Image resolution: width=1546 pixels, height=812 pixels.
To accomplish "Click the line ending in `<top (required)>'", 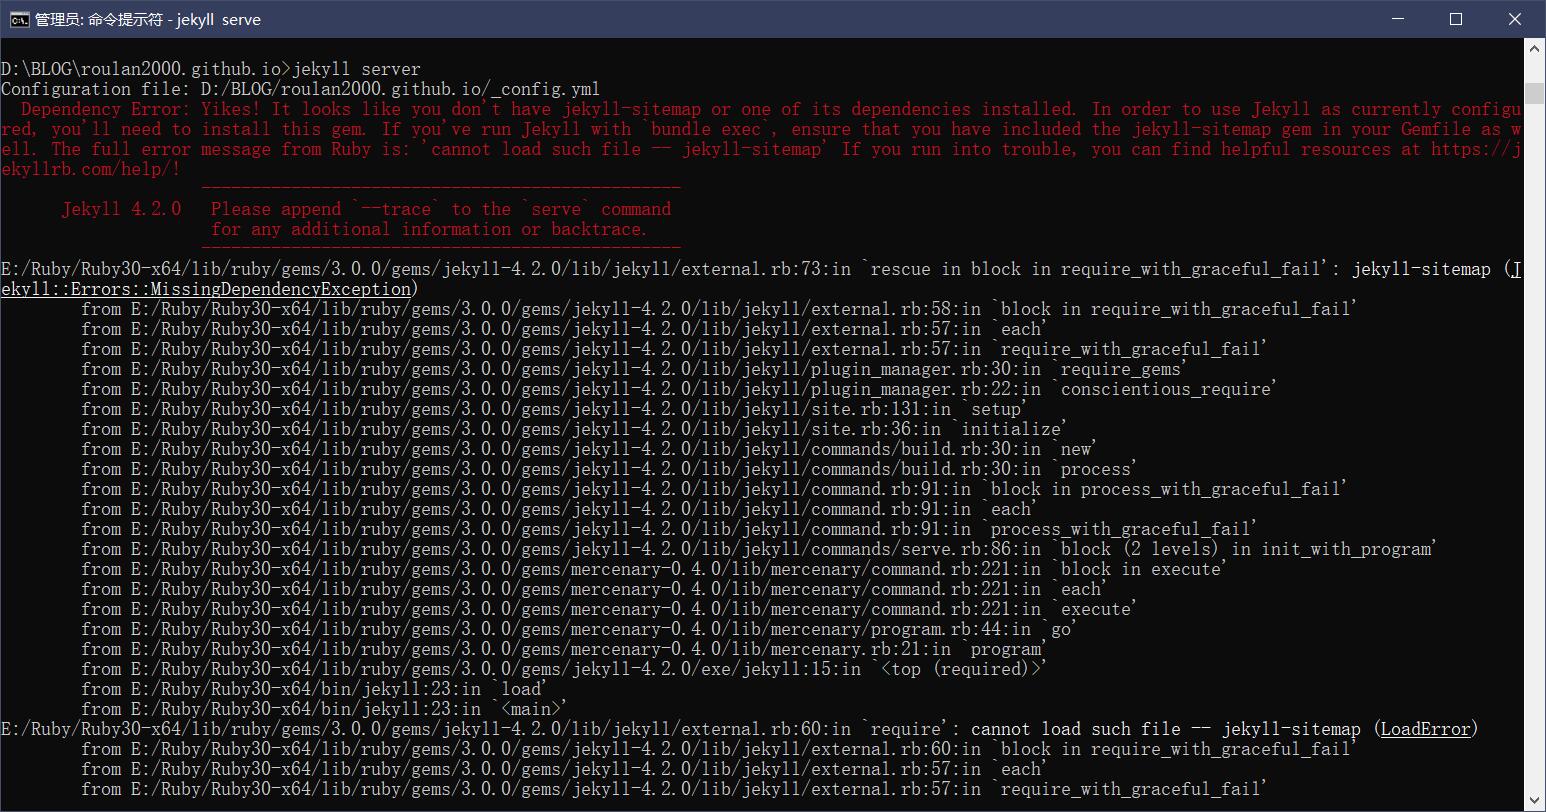I will point(564,669).
